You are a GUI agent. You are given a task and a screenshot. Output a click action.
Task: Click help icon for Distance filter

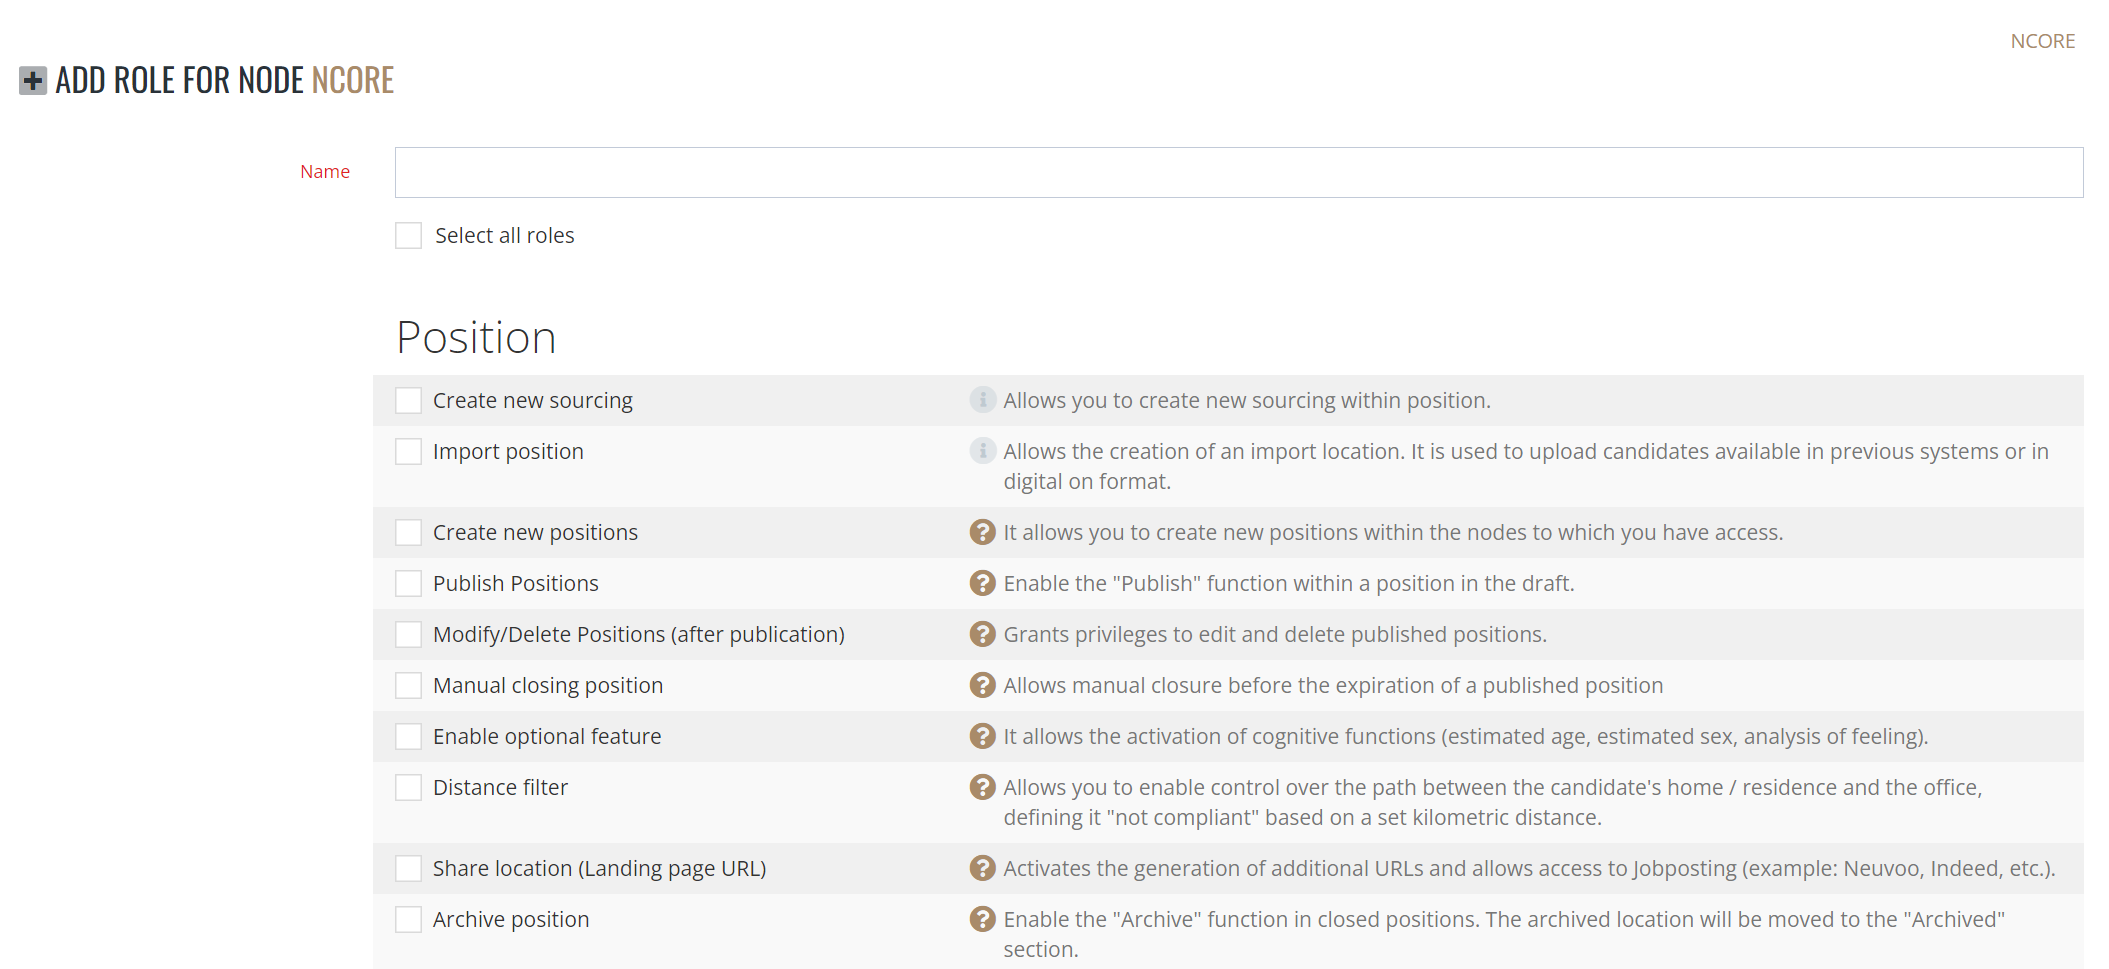(x=982, y=787)
